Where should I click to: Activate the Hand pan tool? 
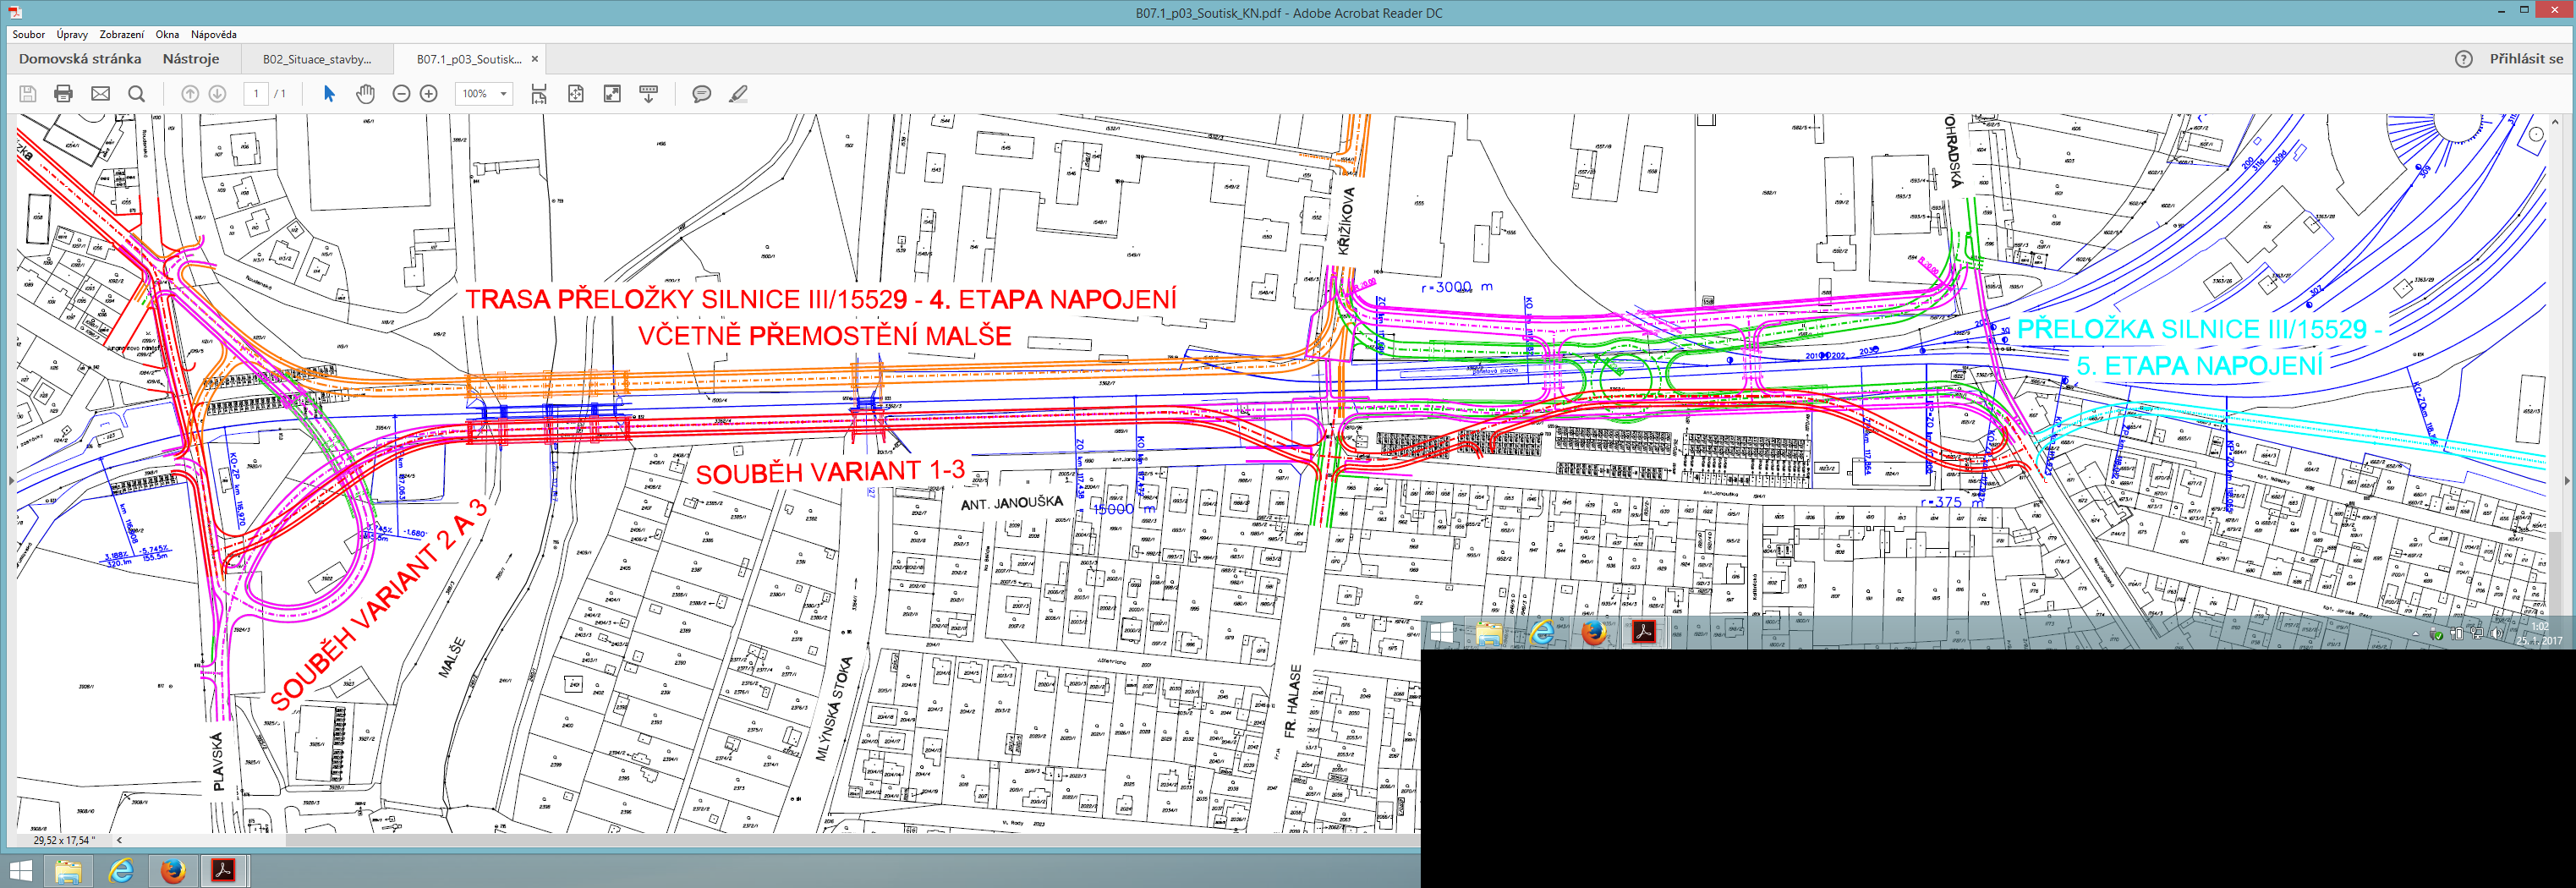click(x=365, y=94)
